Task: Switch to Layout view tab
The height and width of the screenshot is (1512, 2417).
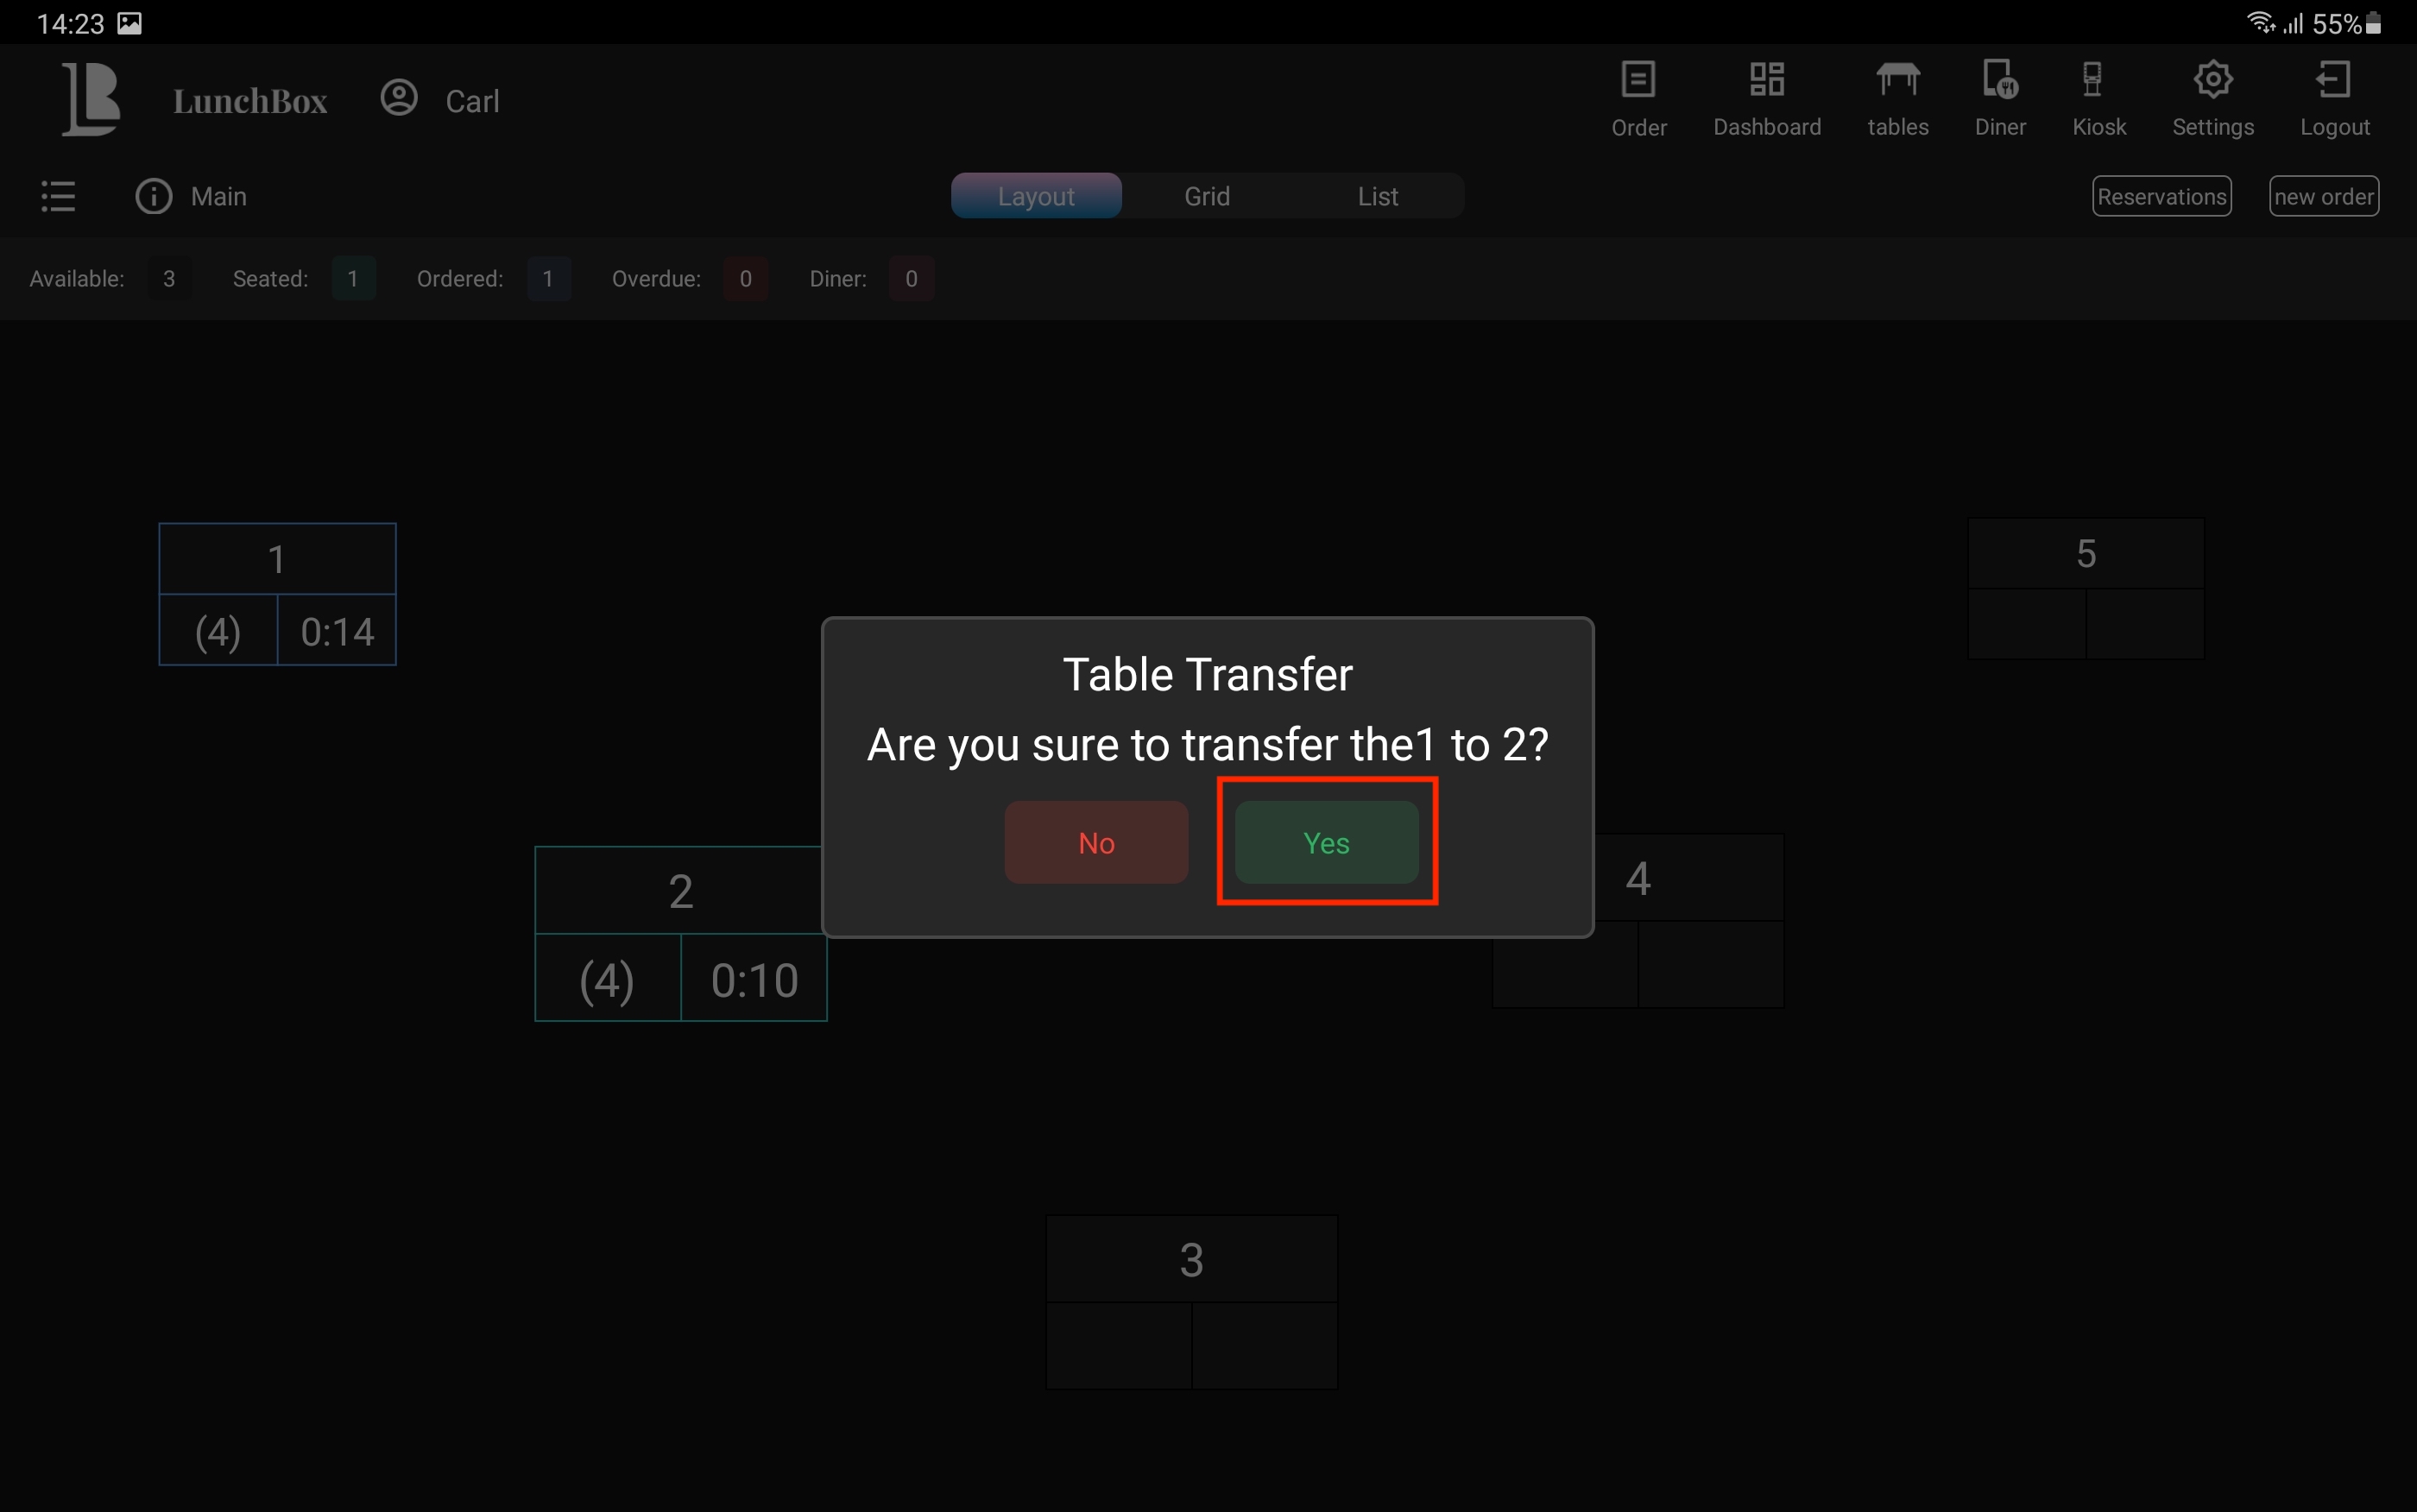Action: (1036, 196)
